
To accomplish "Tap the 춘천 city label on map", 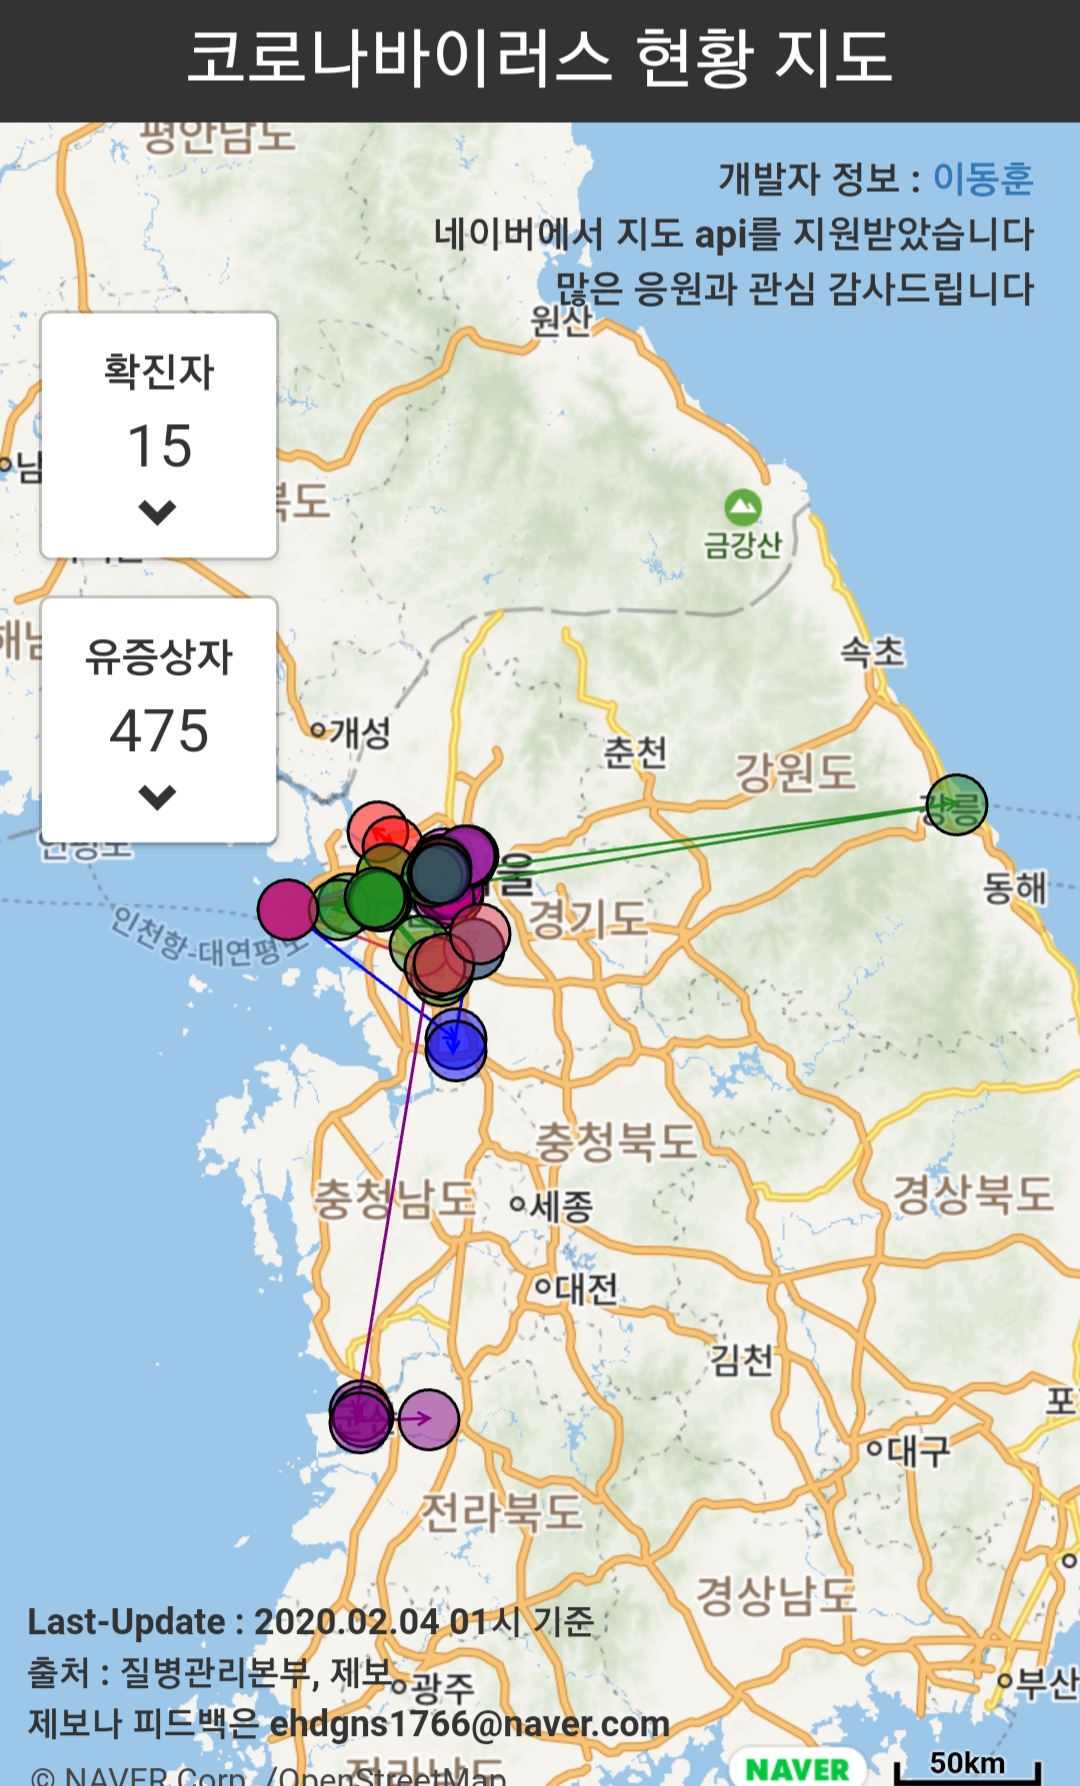I will click(x=635, y=752).
